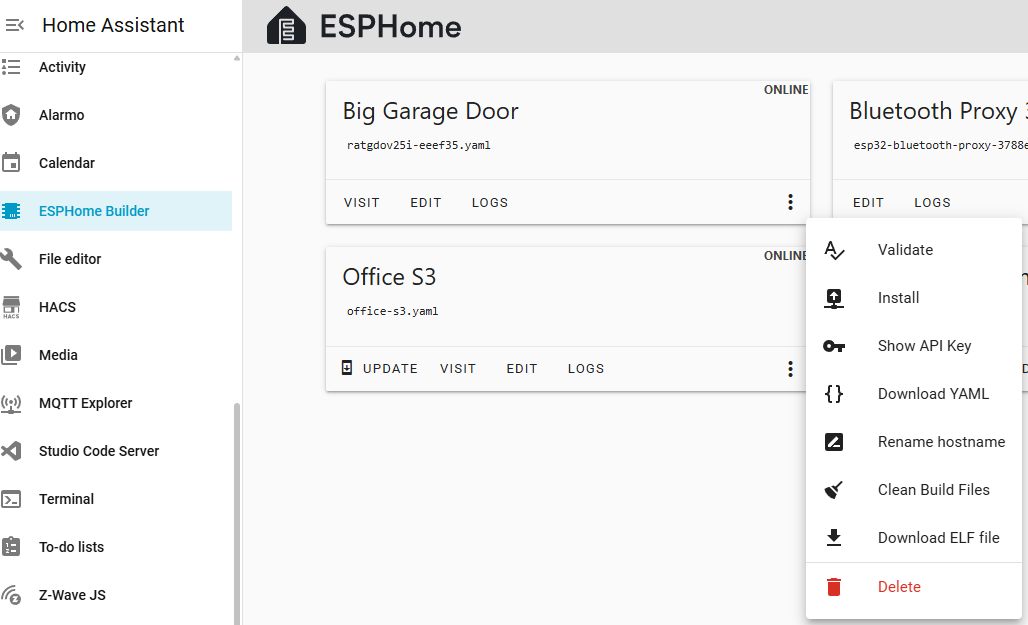
Task: Click the Office S3 card title
Action: click(389, 277)
